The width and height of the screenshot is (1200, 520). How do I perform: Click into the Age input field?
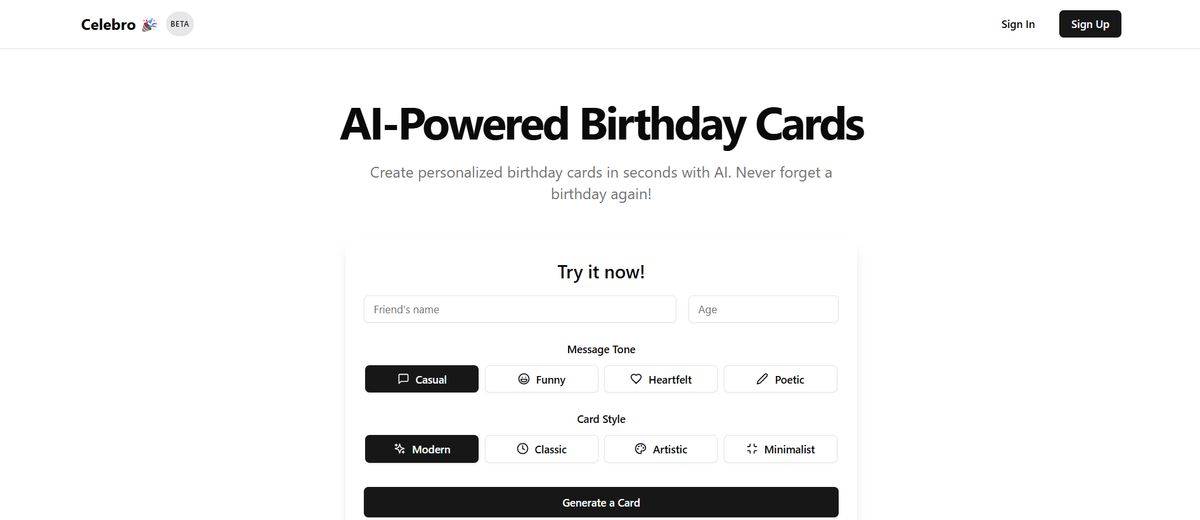click(x=763, y=309)
